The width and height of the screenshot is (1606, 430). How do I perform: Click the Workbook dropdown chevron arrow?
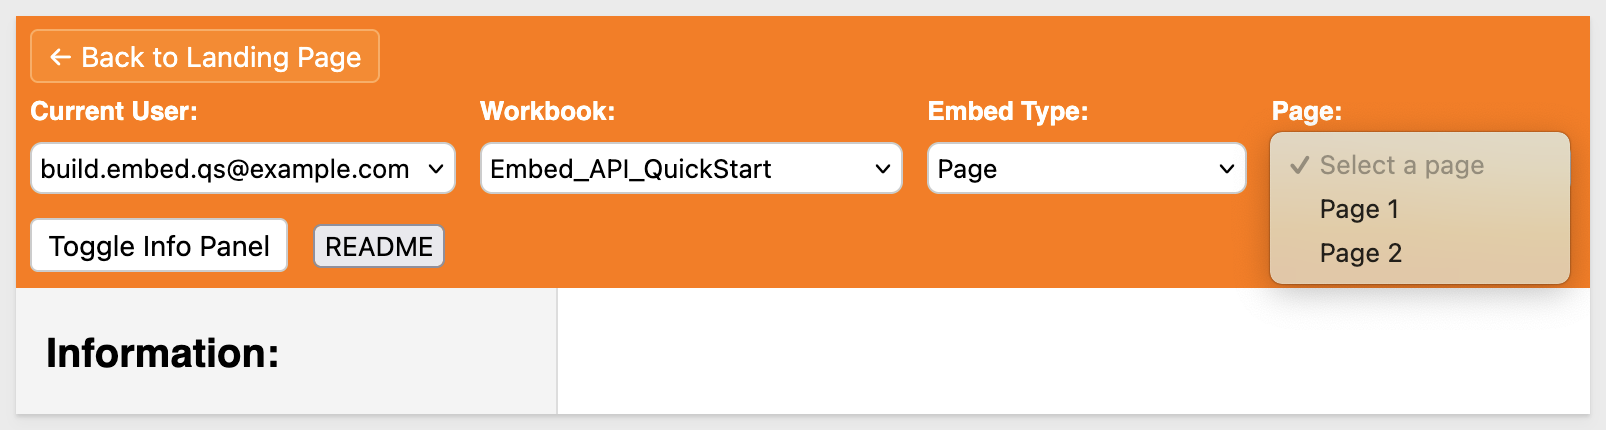[883, 169]
